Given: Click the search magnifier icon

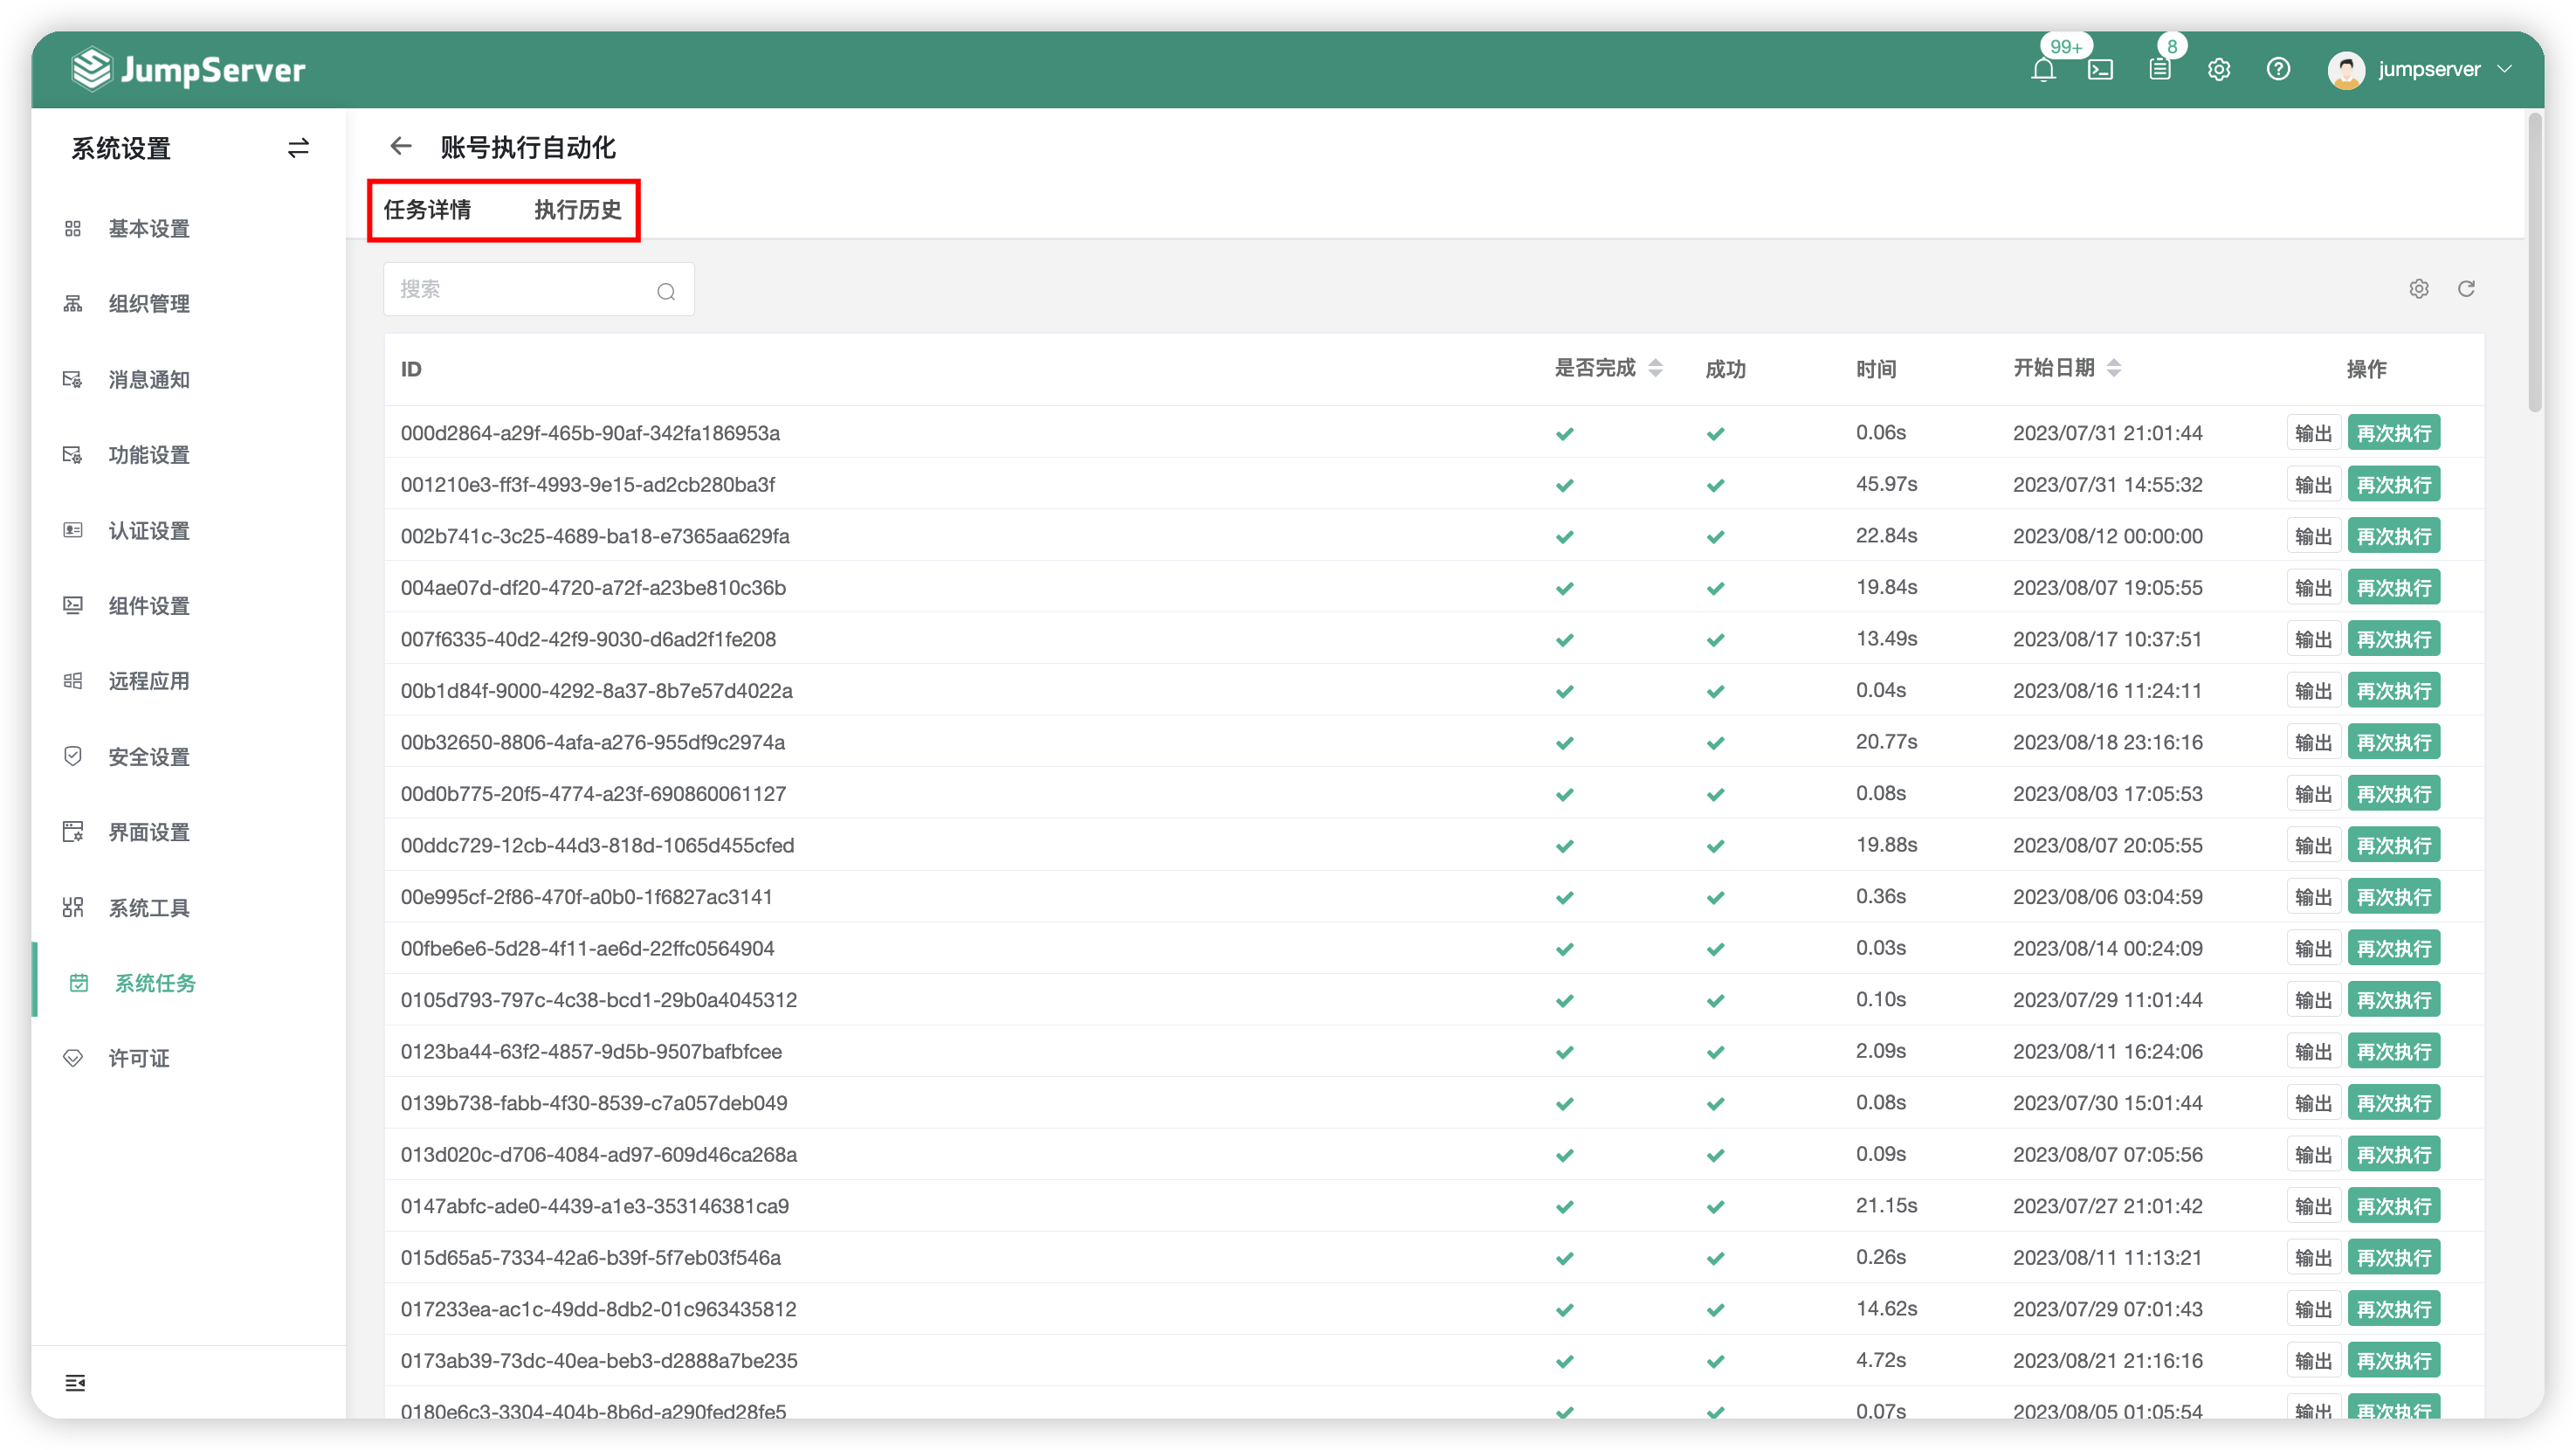Looking at the screenshot, I should [666, 291].
